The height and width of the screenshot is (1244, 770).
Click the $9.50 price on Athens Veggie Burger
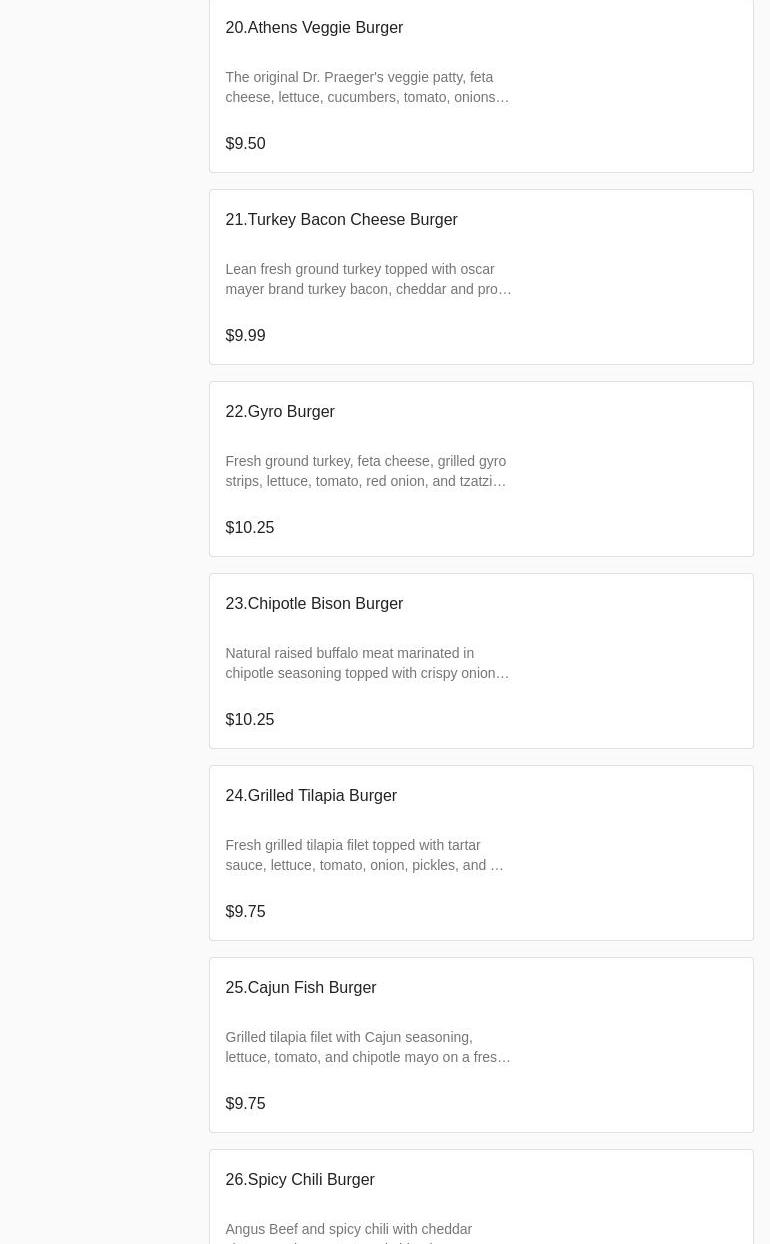click(x=245, y=144)
